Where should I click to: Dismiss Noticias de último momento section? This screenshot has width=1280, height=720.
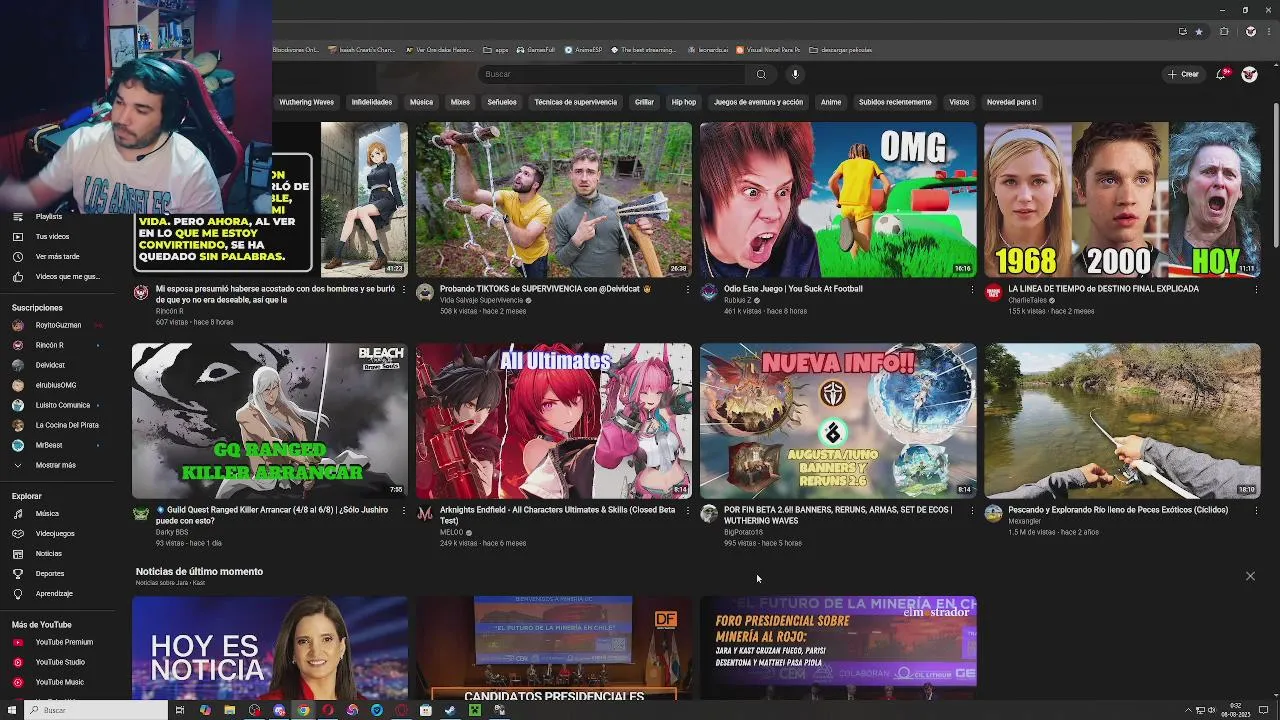[1250, 576]
